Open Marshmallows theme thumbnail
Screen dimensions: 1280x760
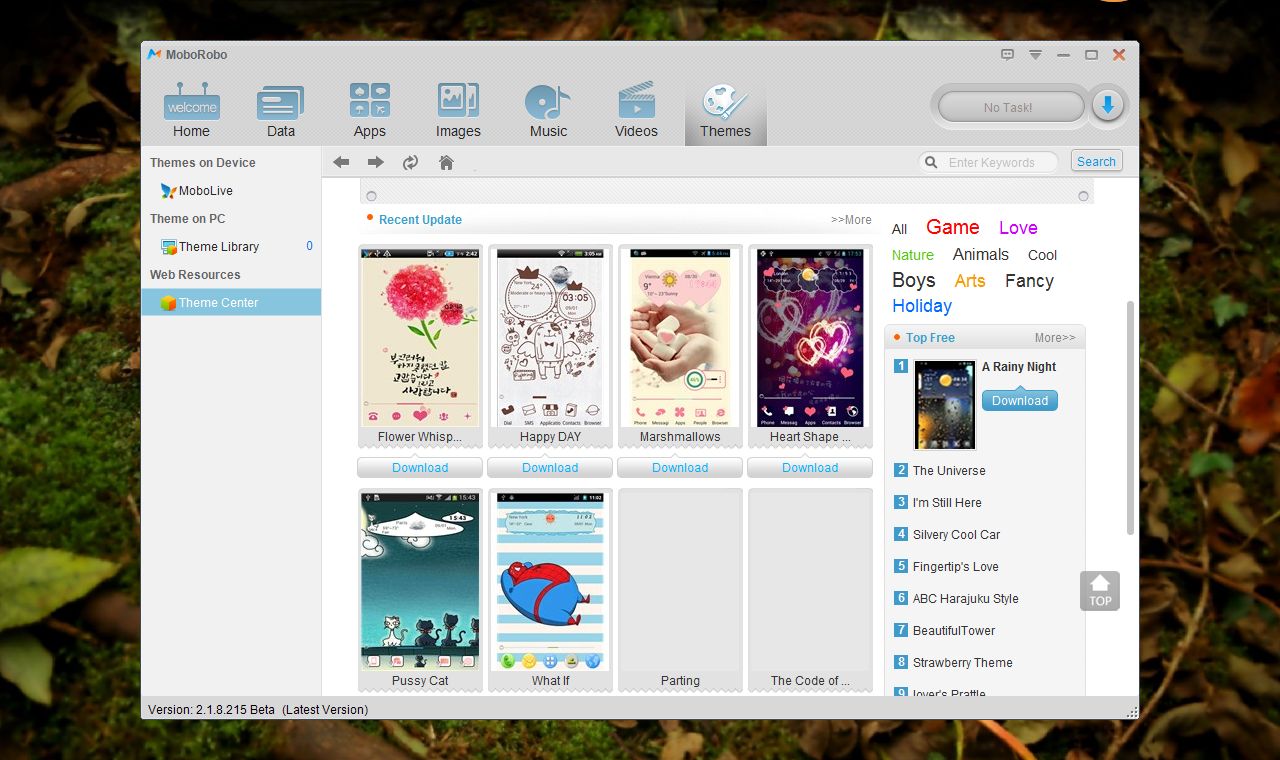pos(680,337)
